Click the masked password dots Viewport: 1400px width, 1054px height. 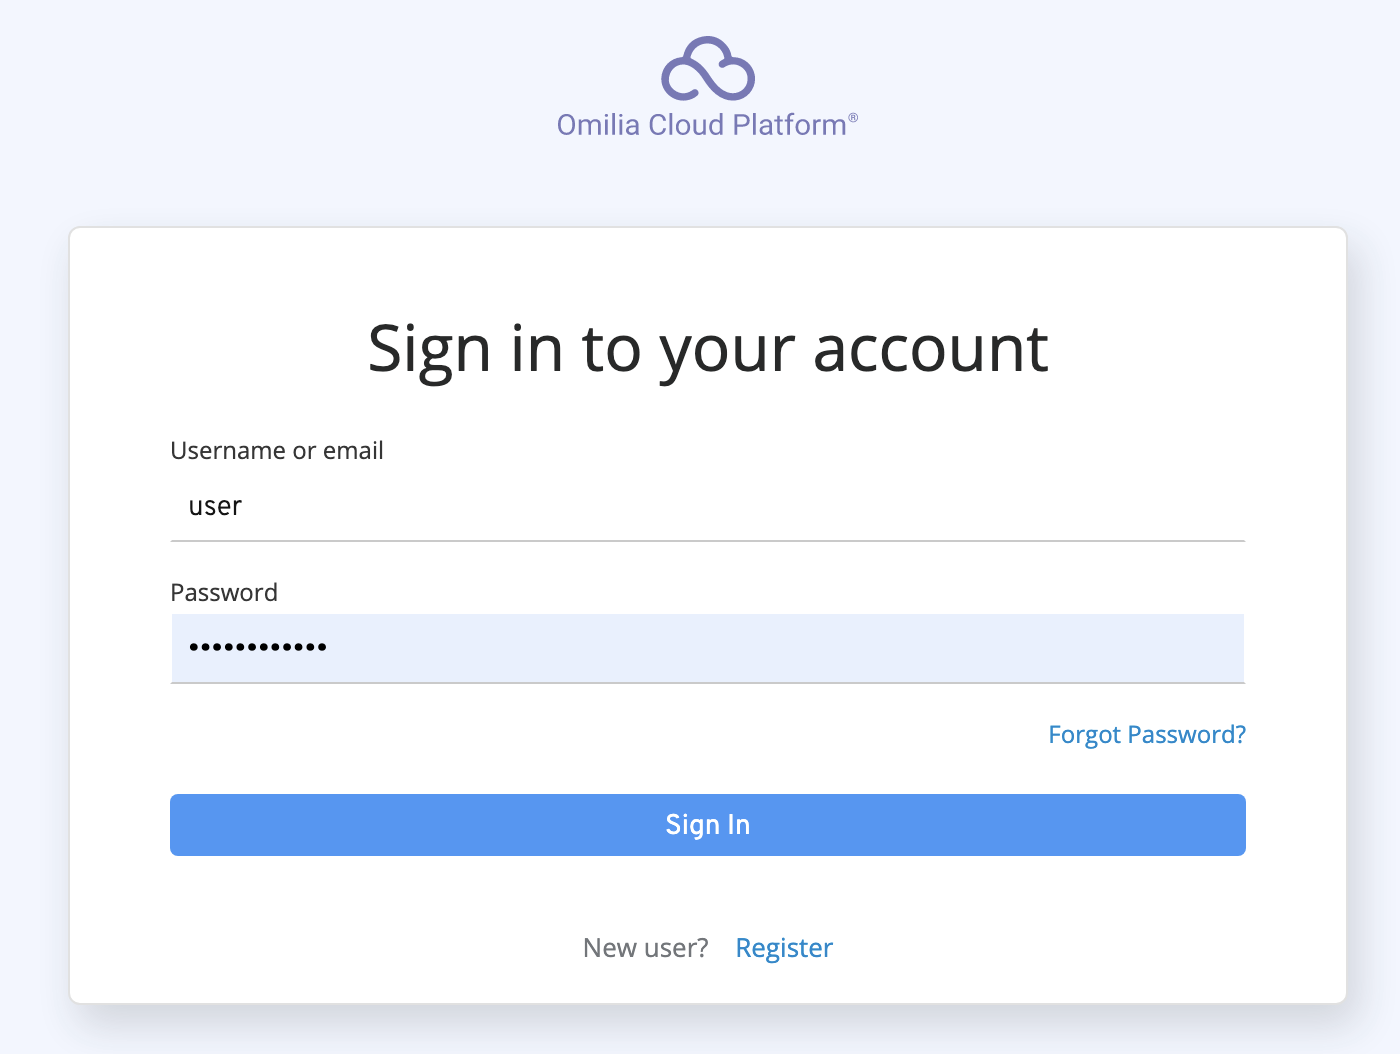(x=258, y=648)
